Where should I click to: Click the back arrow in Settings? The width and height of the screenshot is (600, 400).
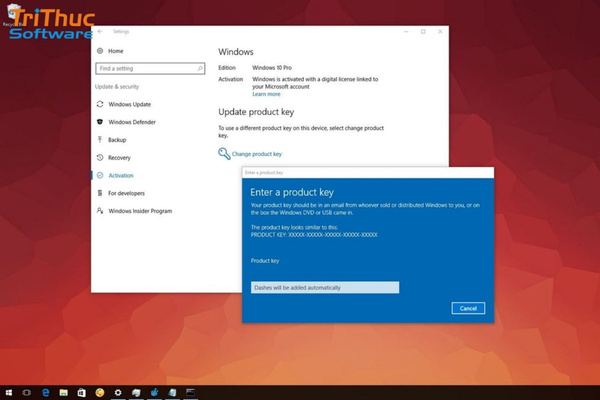pyautogui.click(x=100, y=32)
